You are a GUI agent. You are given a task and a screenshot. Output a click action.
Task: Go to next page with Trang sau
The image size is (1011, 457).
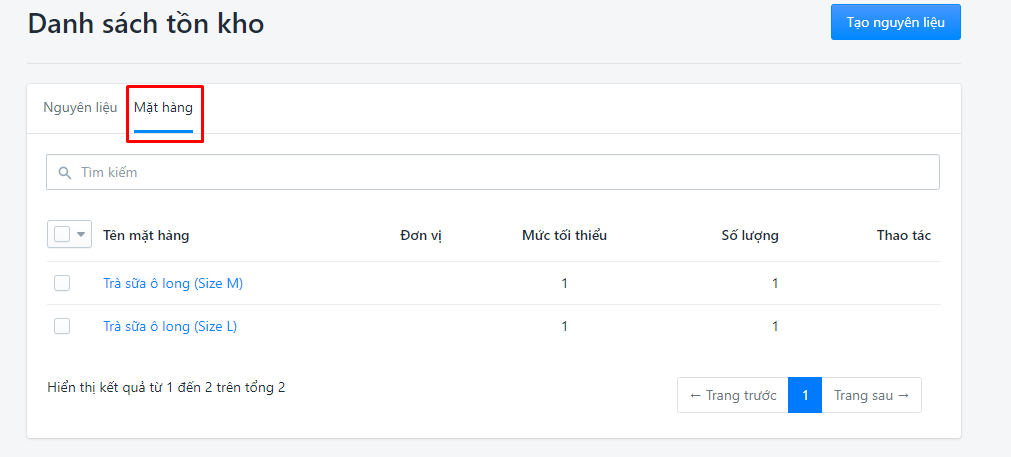click(x=871, y=395)
